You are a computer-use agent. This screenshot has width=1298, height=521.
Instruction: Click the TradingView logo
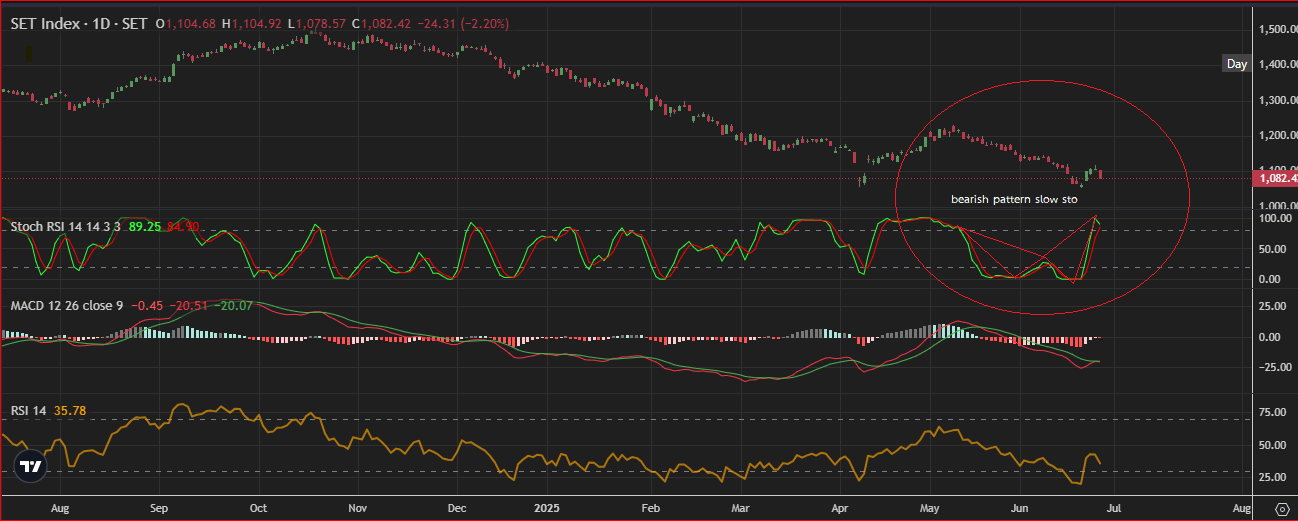click(x=31, y=466)
